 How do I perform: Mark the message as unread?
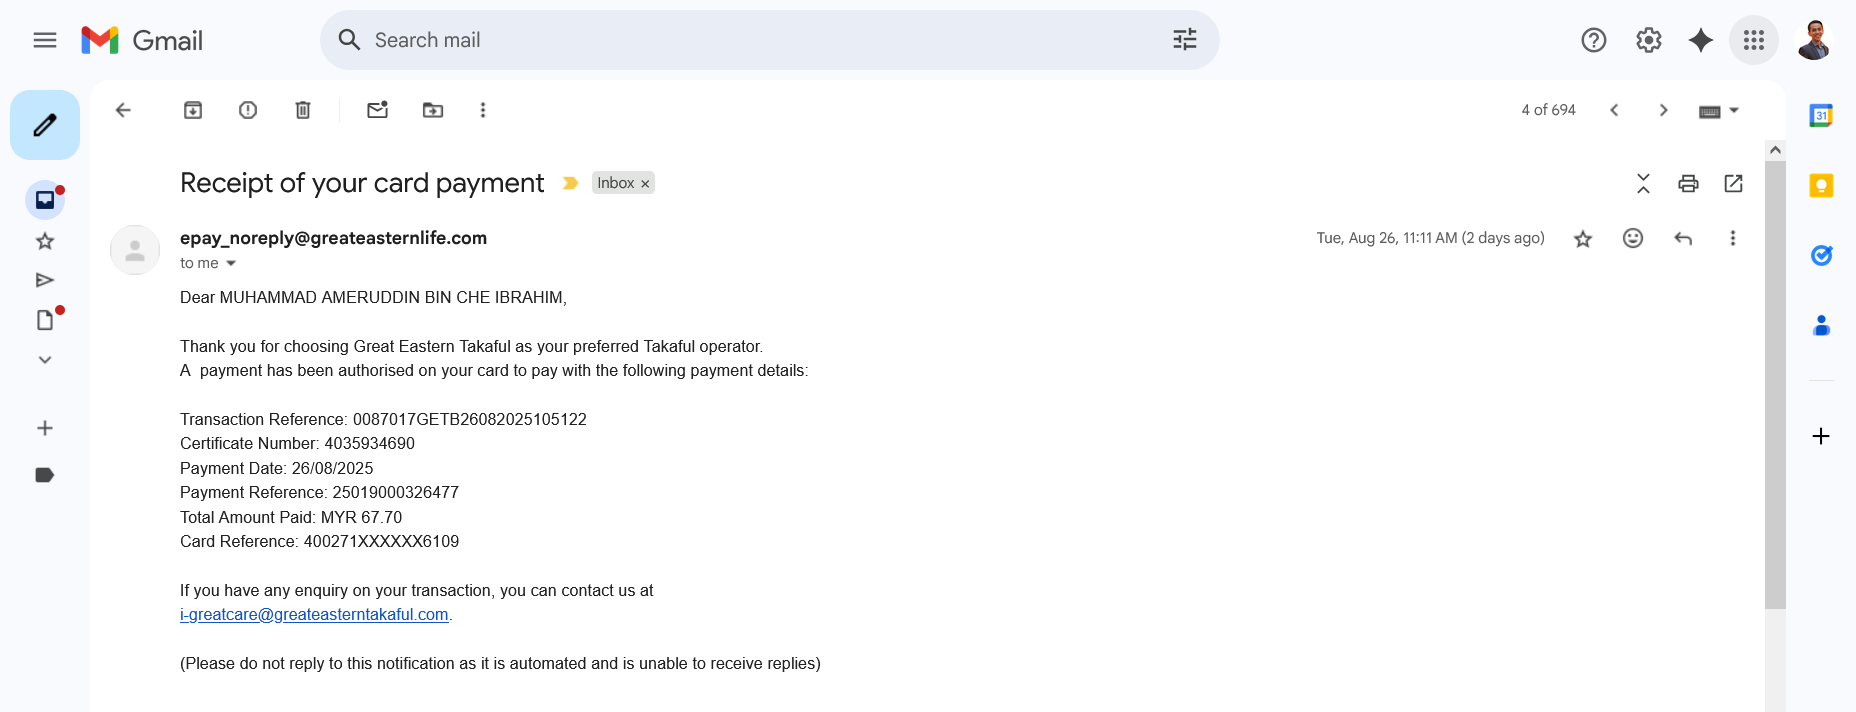pyautogui.click(x=377, y=110)
